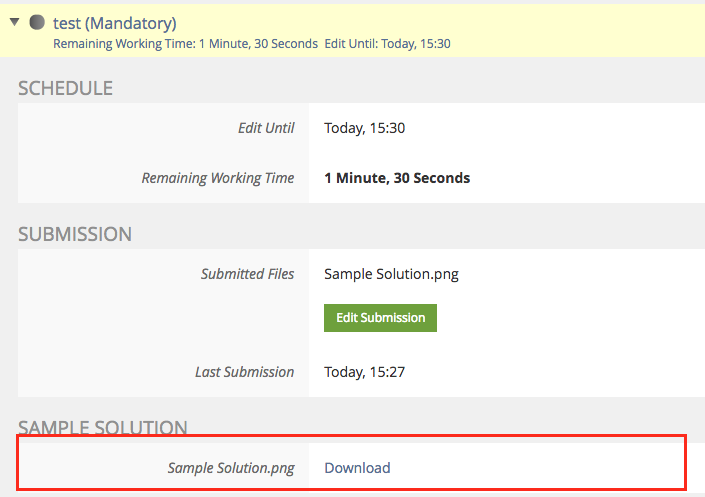Collapse the test assignment disclosure triangle

point(15,22)
